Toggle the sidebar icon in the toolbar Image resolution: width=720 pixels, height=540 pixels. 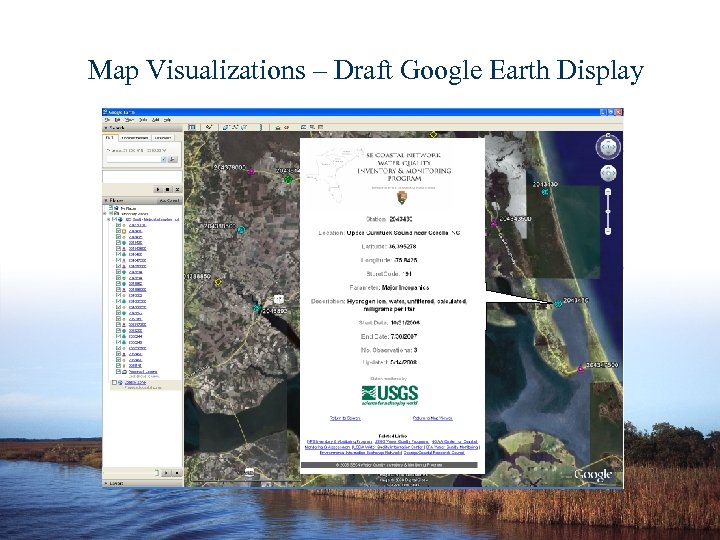[x=194, y=127]
